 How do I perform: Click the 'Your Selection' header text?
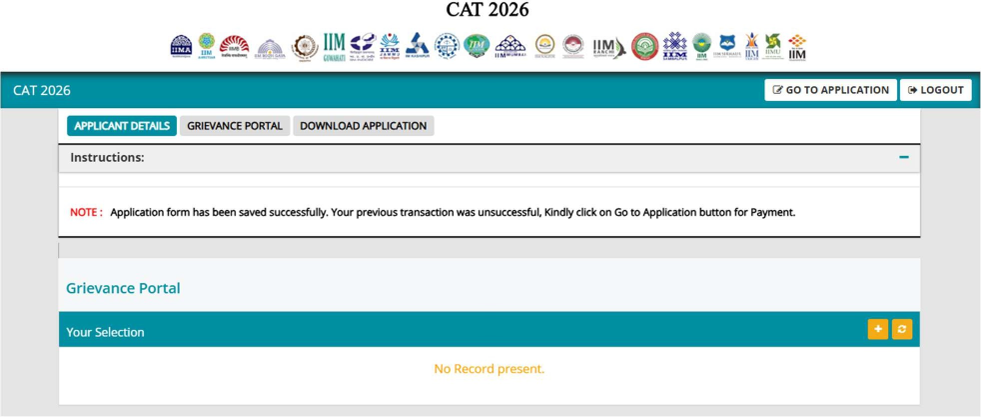pos(105,332)
